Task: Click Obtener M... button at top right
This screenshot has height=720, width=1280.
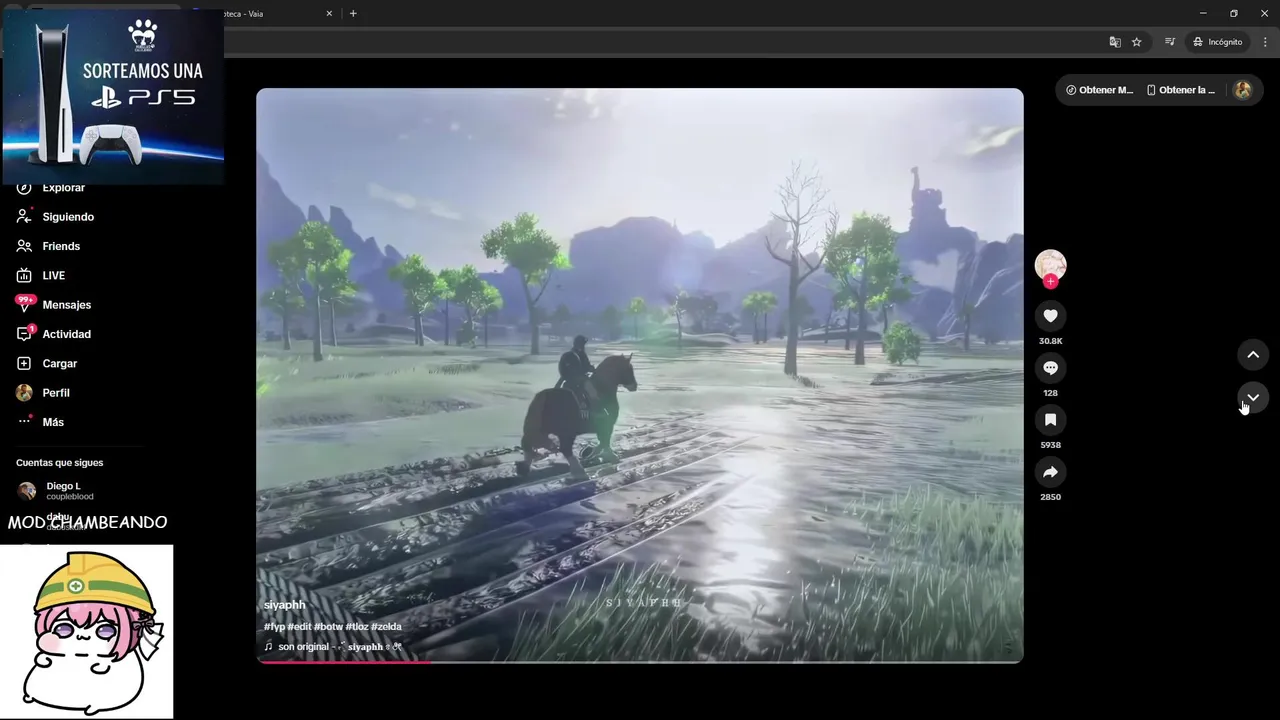Action: [1099, 90]
